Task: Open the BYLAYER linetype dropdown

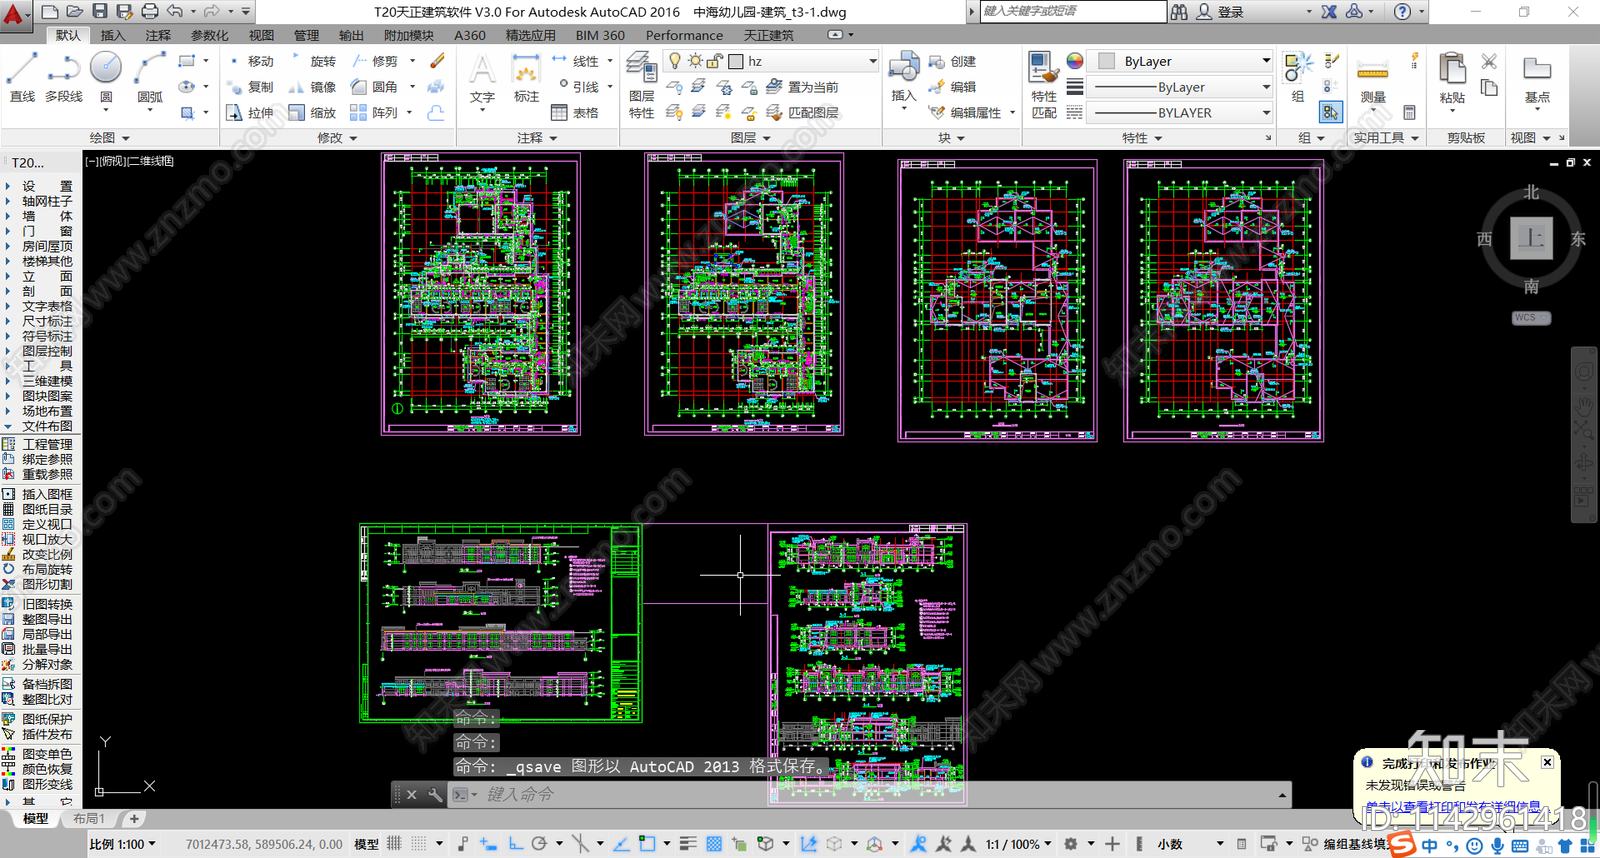Action: click(1266, 113)
